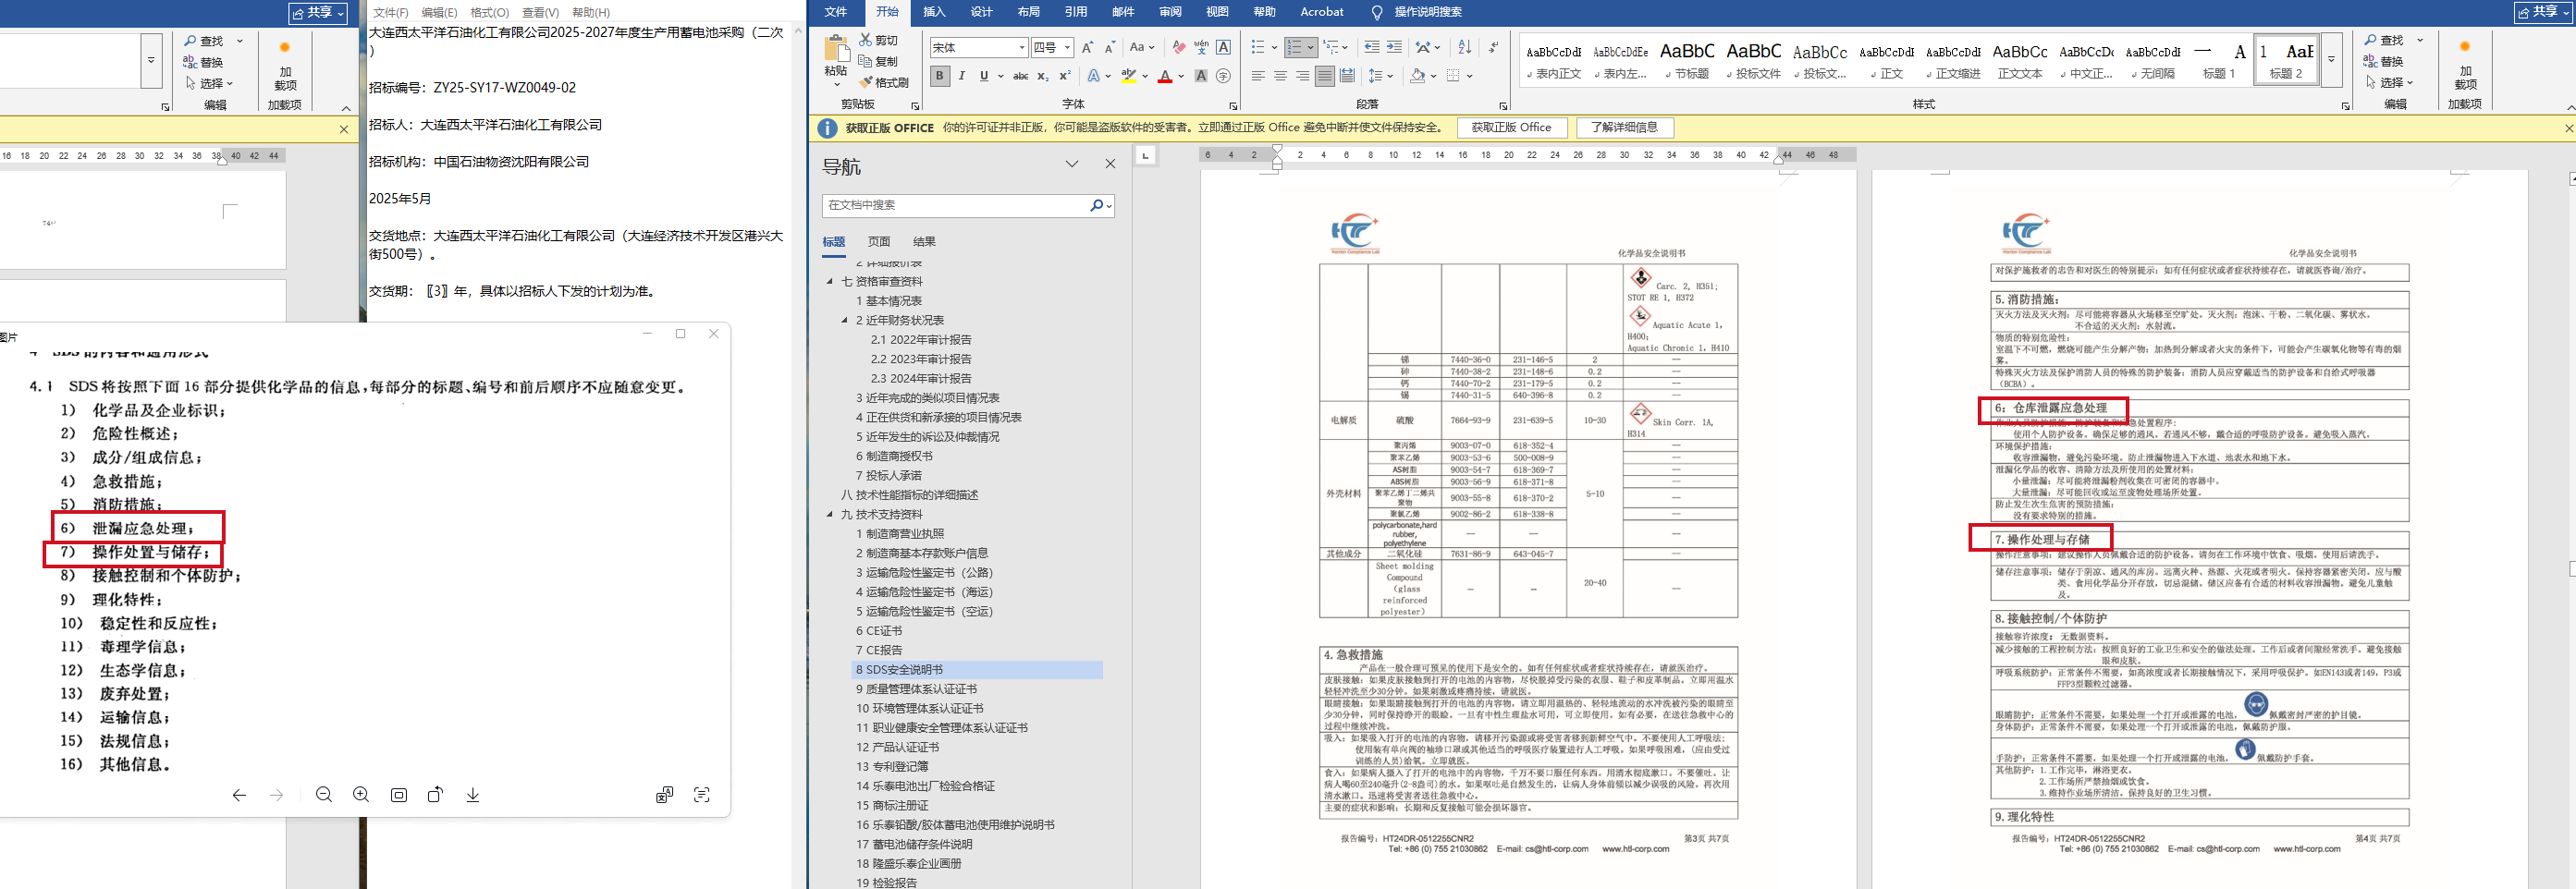Open the Change Case (Aa) dropdown
This screenshot has width=2576, height=889.
[1140, 47]
